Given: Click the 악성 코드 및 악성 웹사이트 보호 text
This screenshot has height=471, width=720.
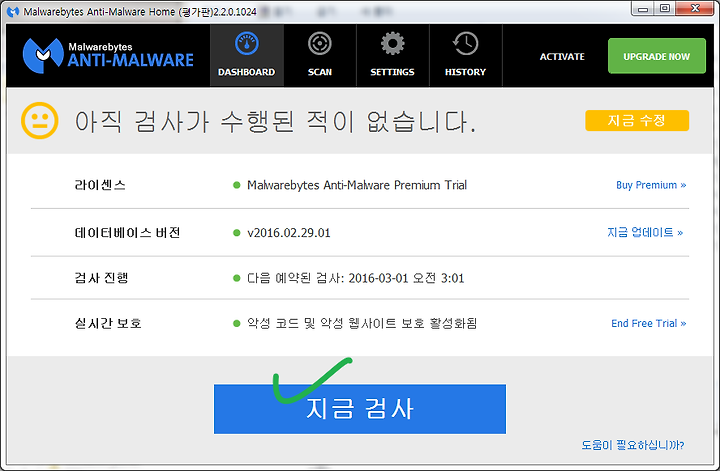Looking at the screenshot, I should coord(362,323).
